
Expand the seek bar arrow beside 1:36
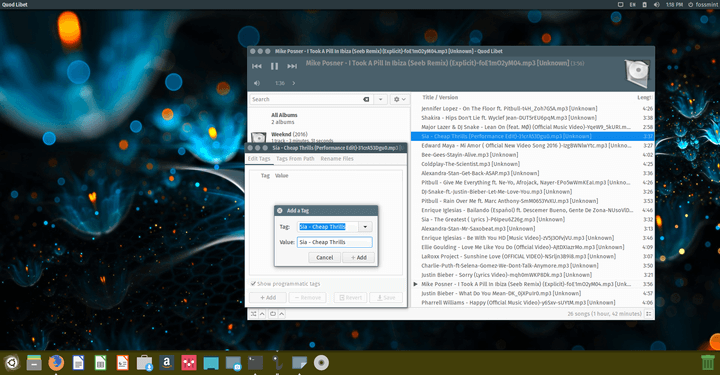coord(294,83)
